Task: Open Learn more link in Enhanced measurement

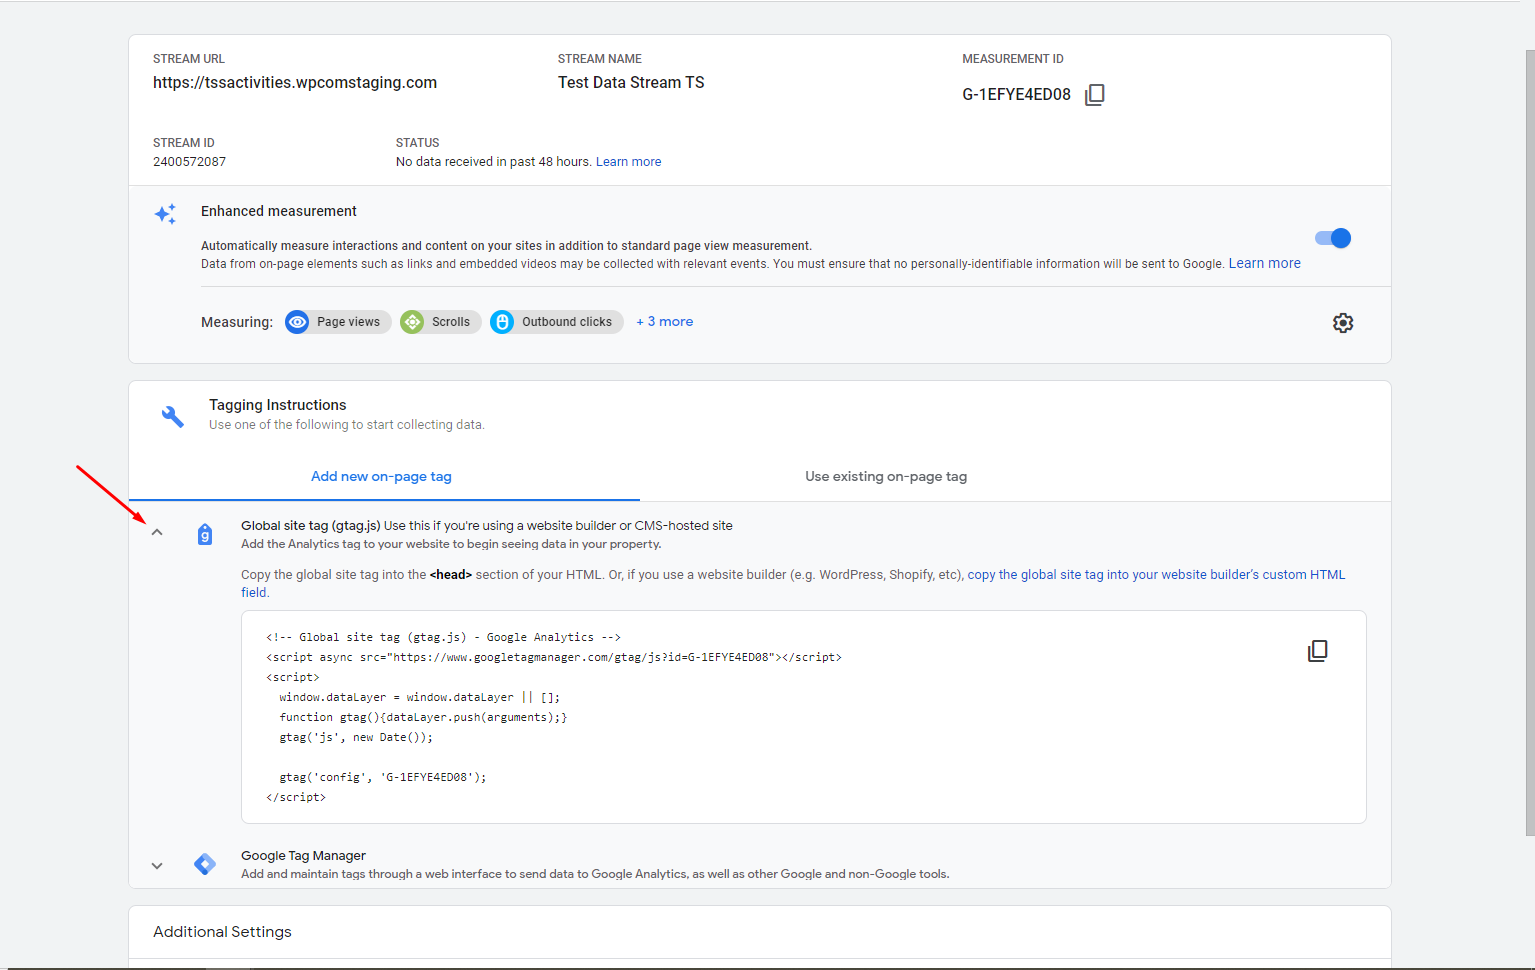Action: pos(1265,264)
